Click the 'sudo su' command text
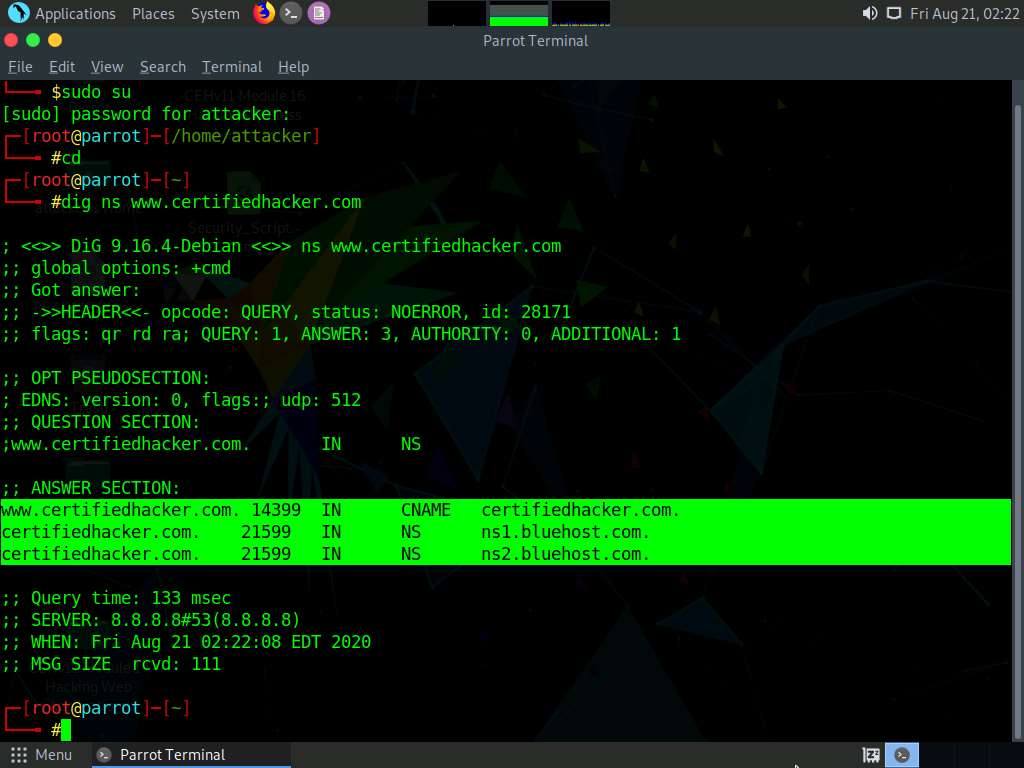The image size is (1024, 768). pos(96,92)
